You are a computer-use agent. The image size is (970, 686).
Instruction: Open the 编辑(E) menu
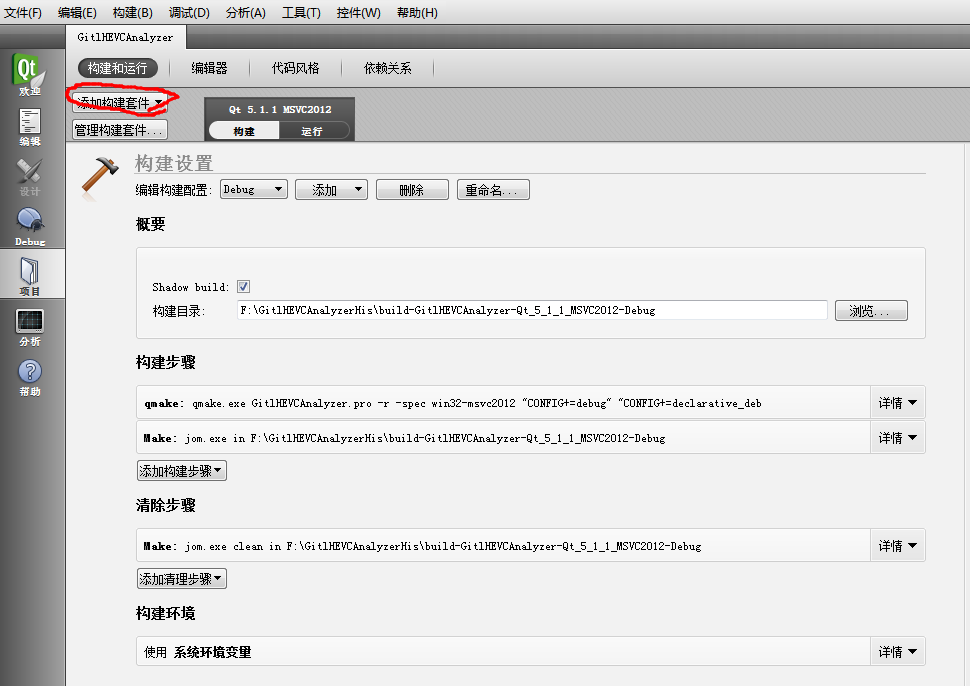tap(77, 12)
